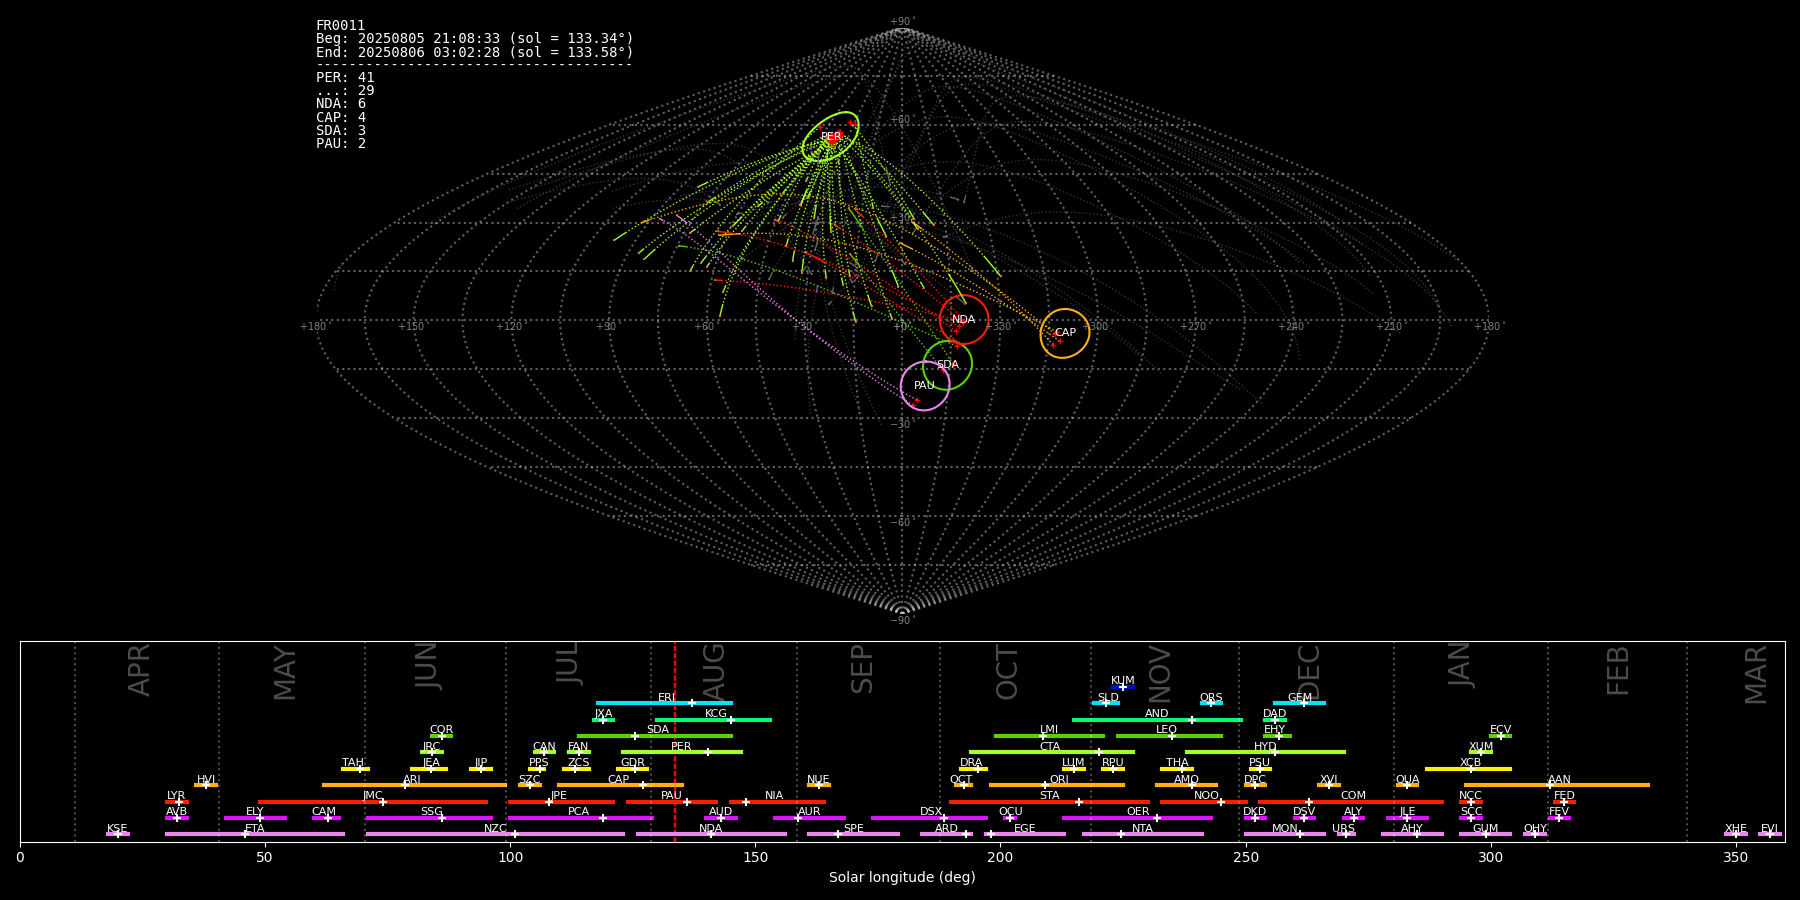Select the GEM shower bar
This screenshot has height=900, width=1800.
click(1299, 703)
